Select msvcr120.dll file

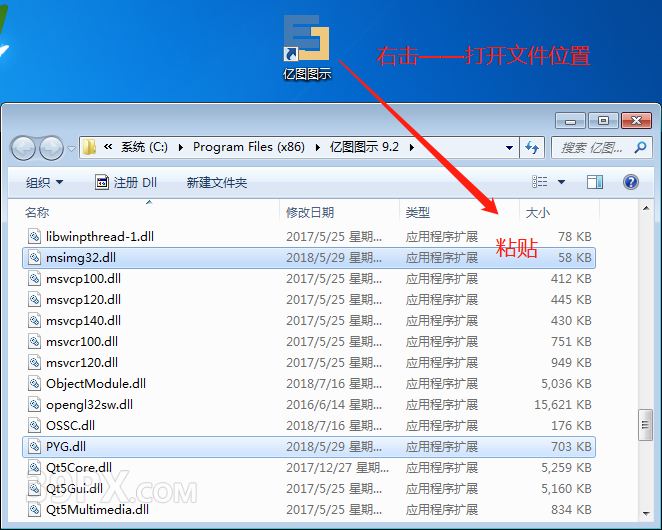pos(309,363)
